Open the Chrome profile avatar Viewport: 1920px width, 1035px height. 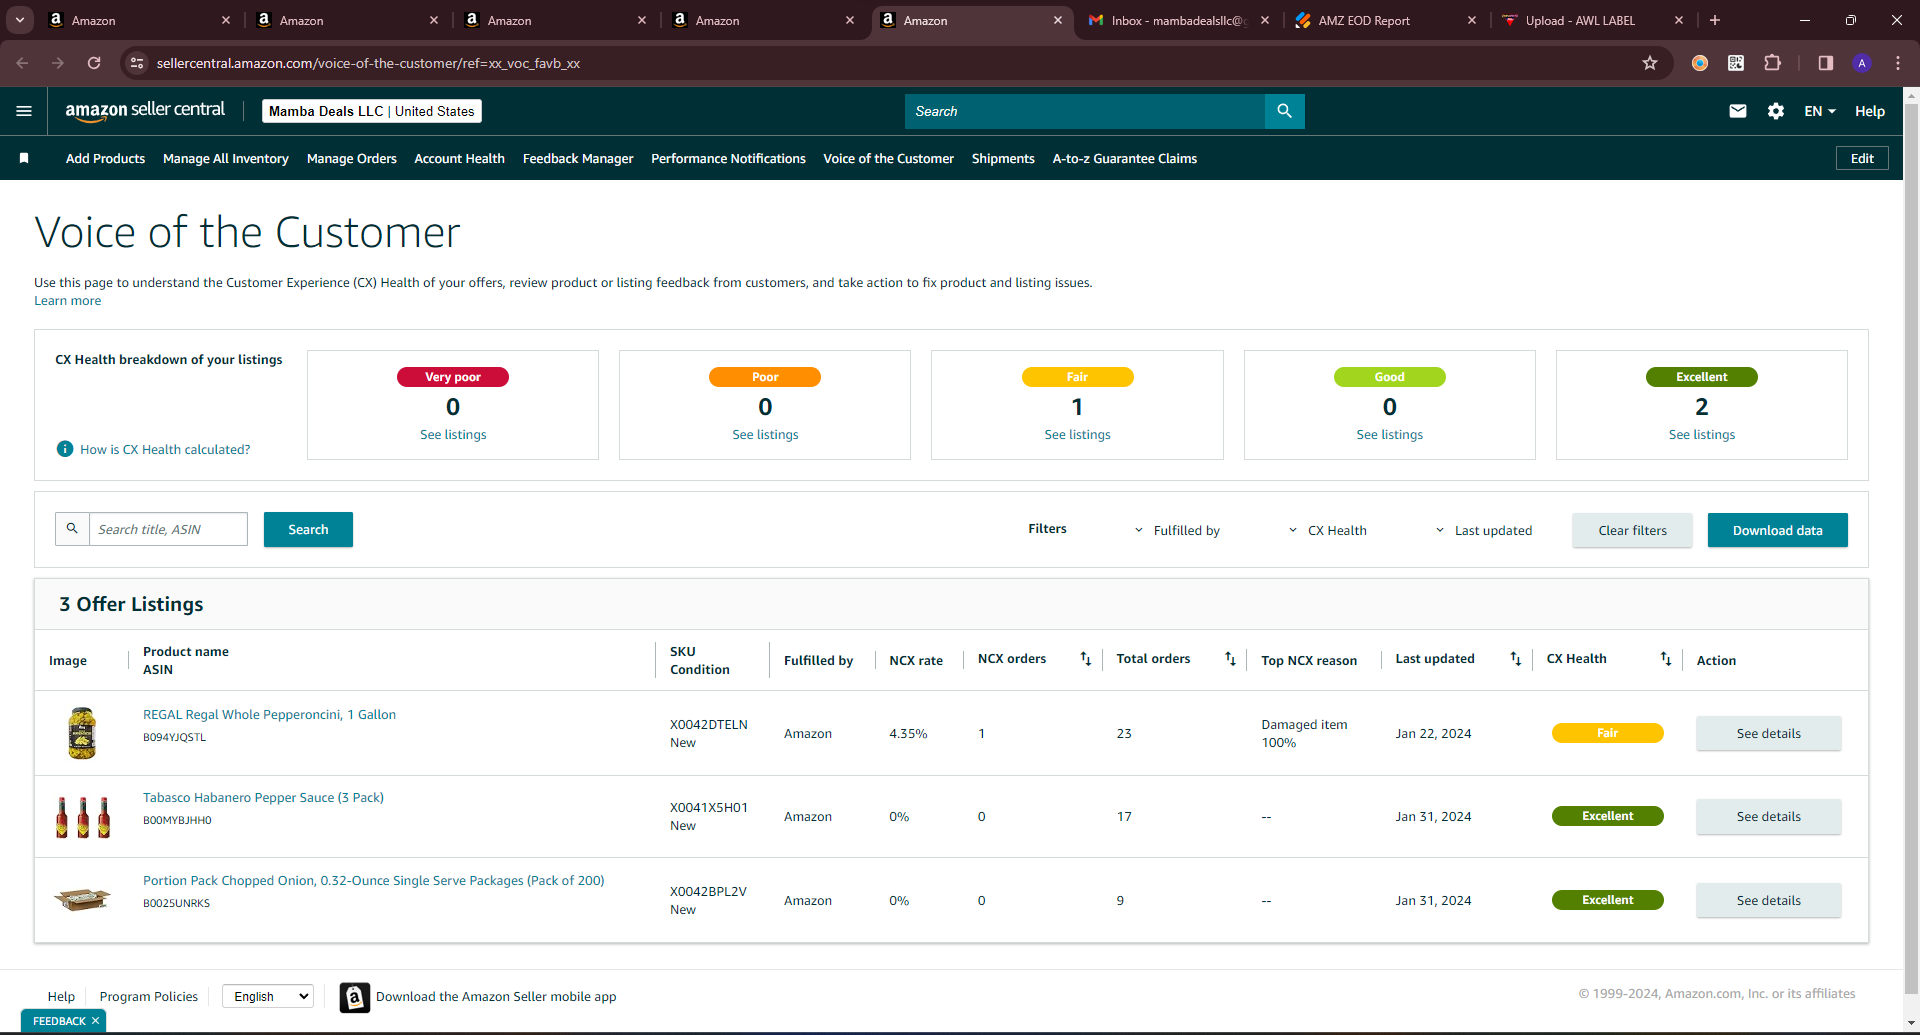pos(1862,63)
